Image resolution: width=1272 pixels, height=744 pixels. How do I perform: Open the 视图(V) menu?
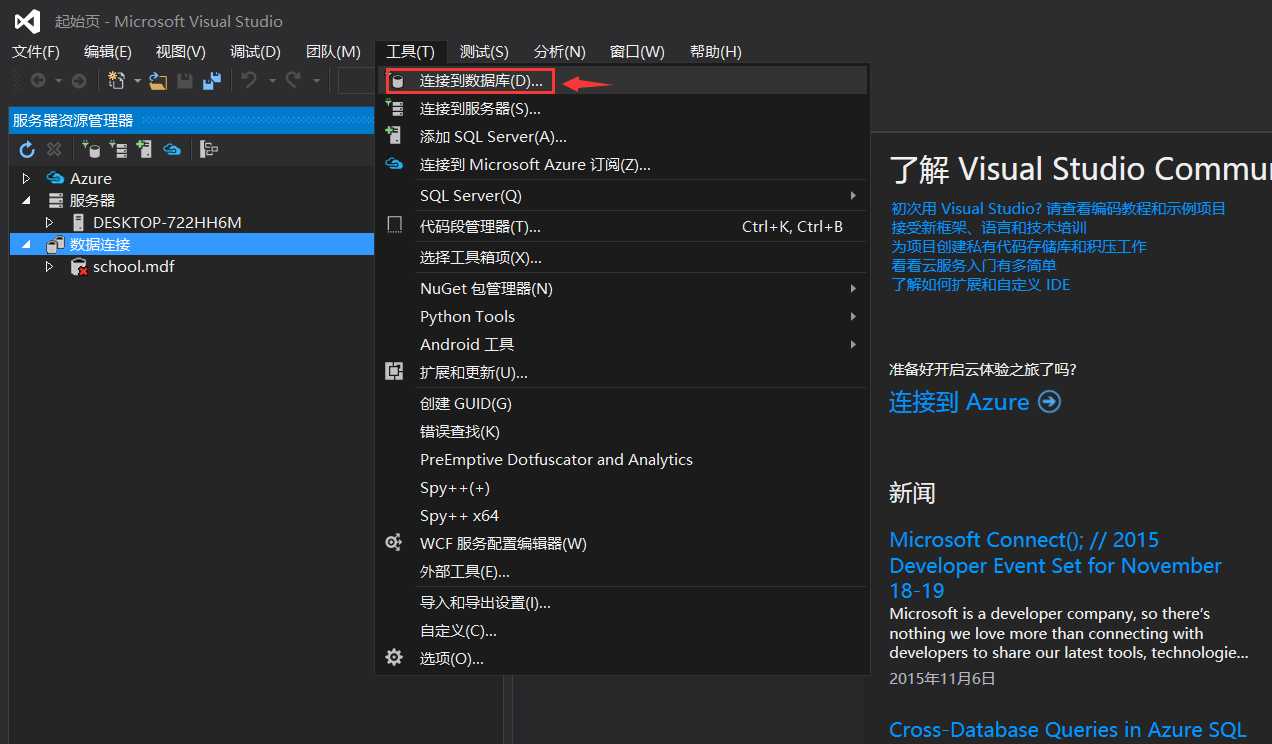181,51
